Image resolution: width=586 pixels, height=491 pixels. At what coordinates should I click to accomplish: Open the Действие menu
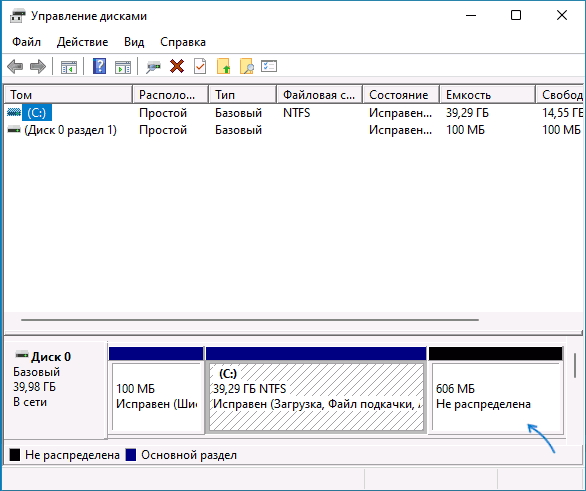[x=83, y=42]
